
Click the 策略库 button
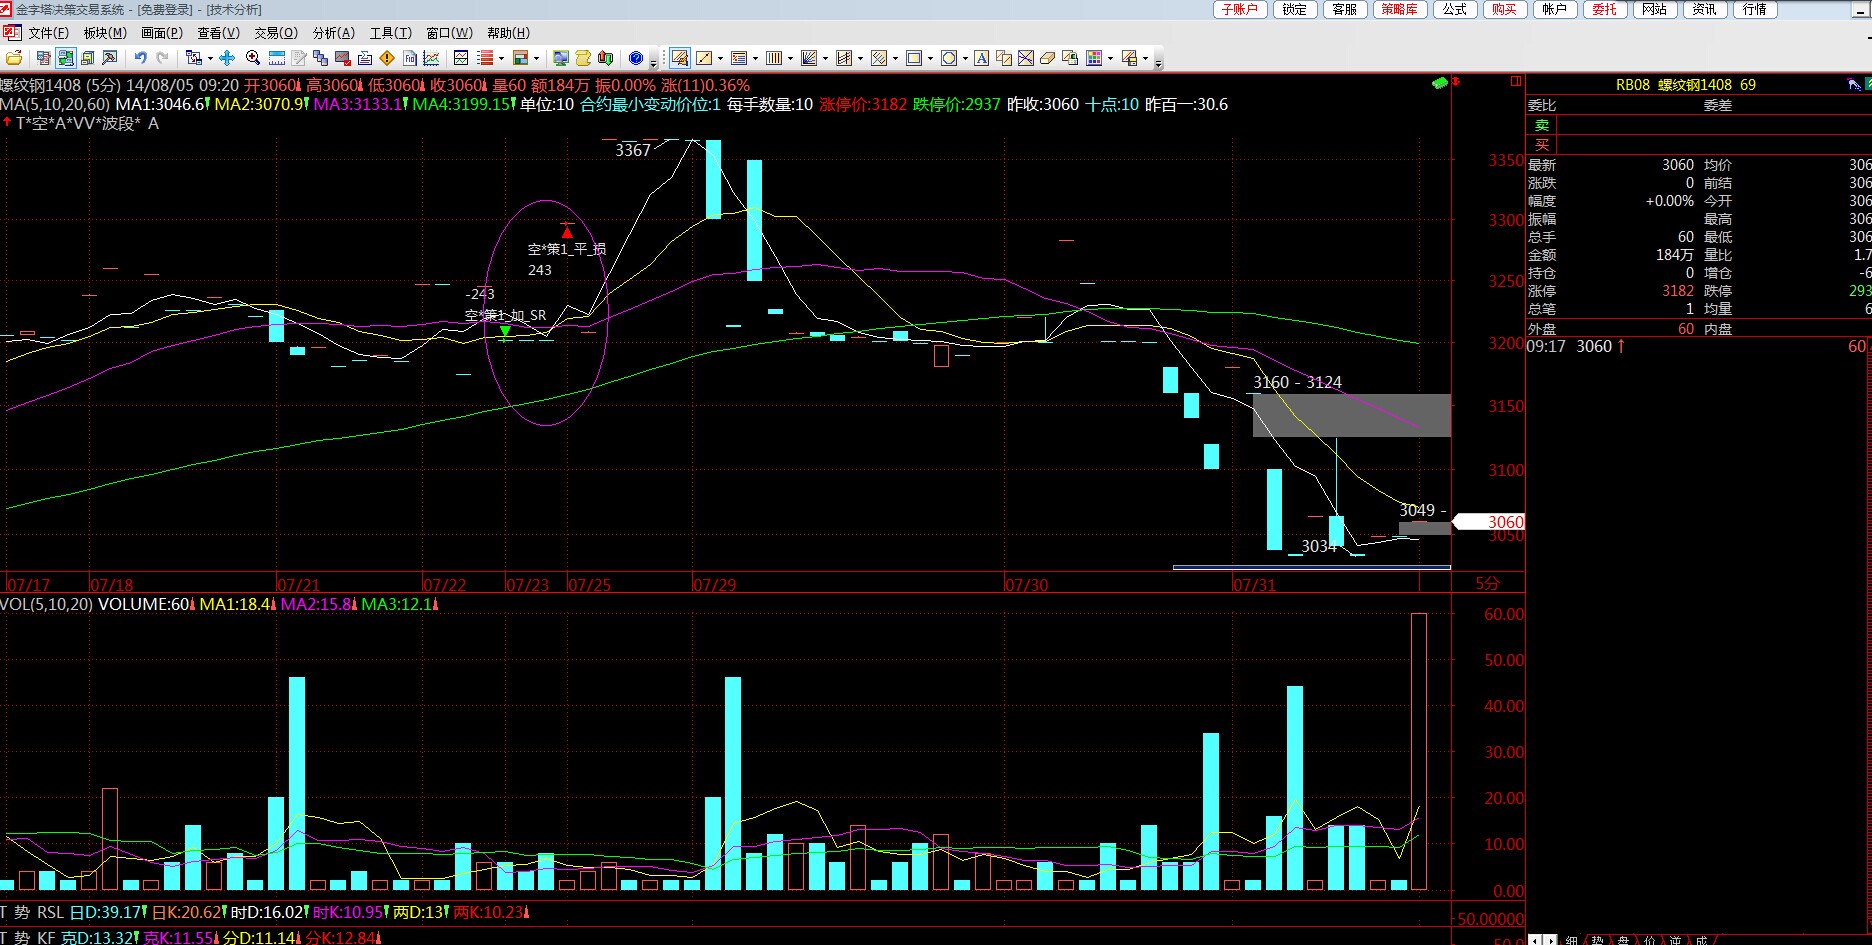point(1399,9)
